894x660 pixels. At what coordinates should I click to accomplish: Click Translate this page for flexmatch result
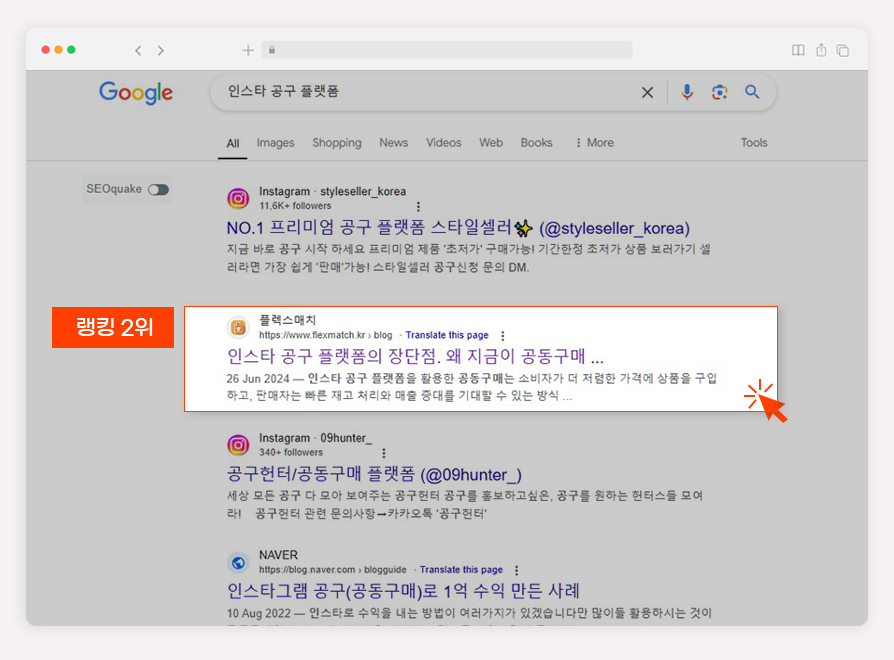[447, 335]
